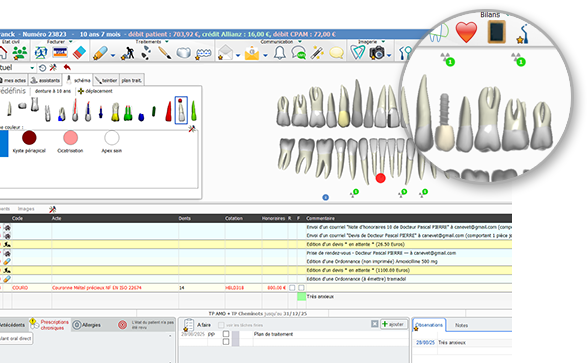
Task: Click the red undo arrow icon
Action: pyautogui.click(x=67, y=68)
